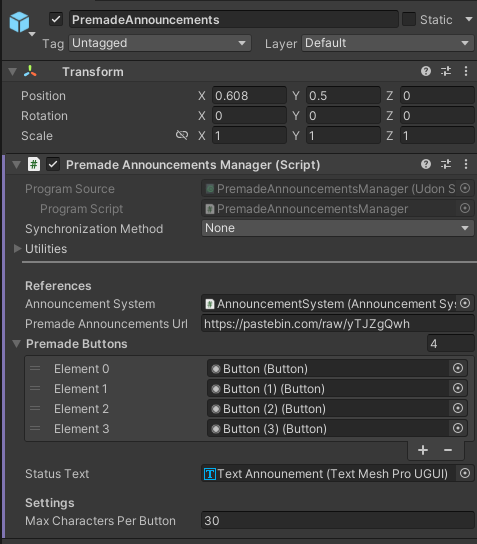Open object picker for Status Text

465,473
